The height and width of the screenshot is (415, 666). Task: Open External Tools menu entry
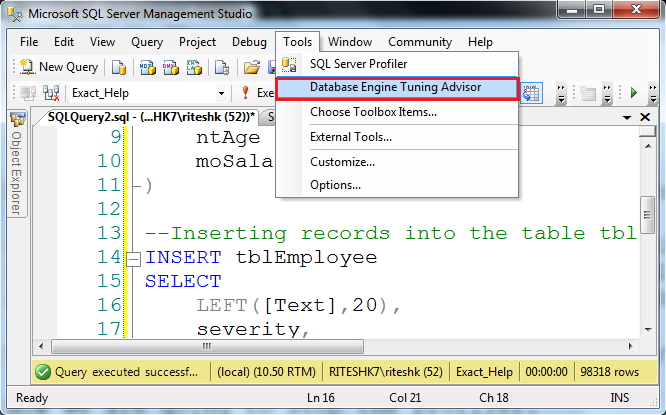(397, 137)
